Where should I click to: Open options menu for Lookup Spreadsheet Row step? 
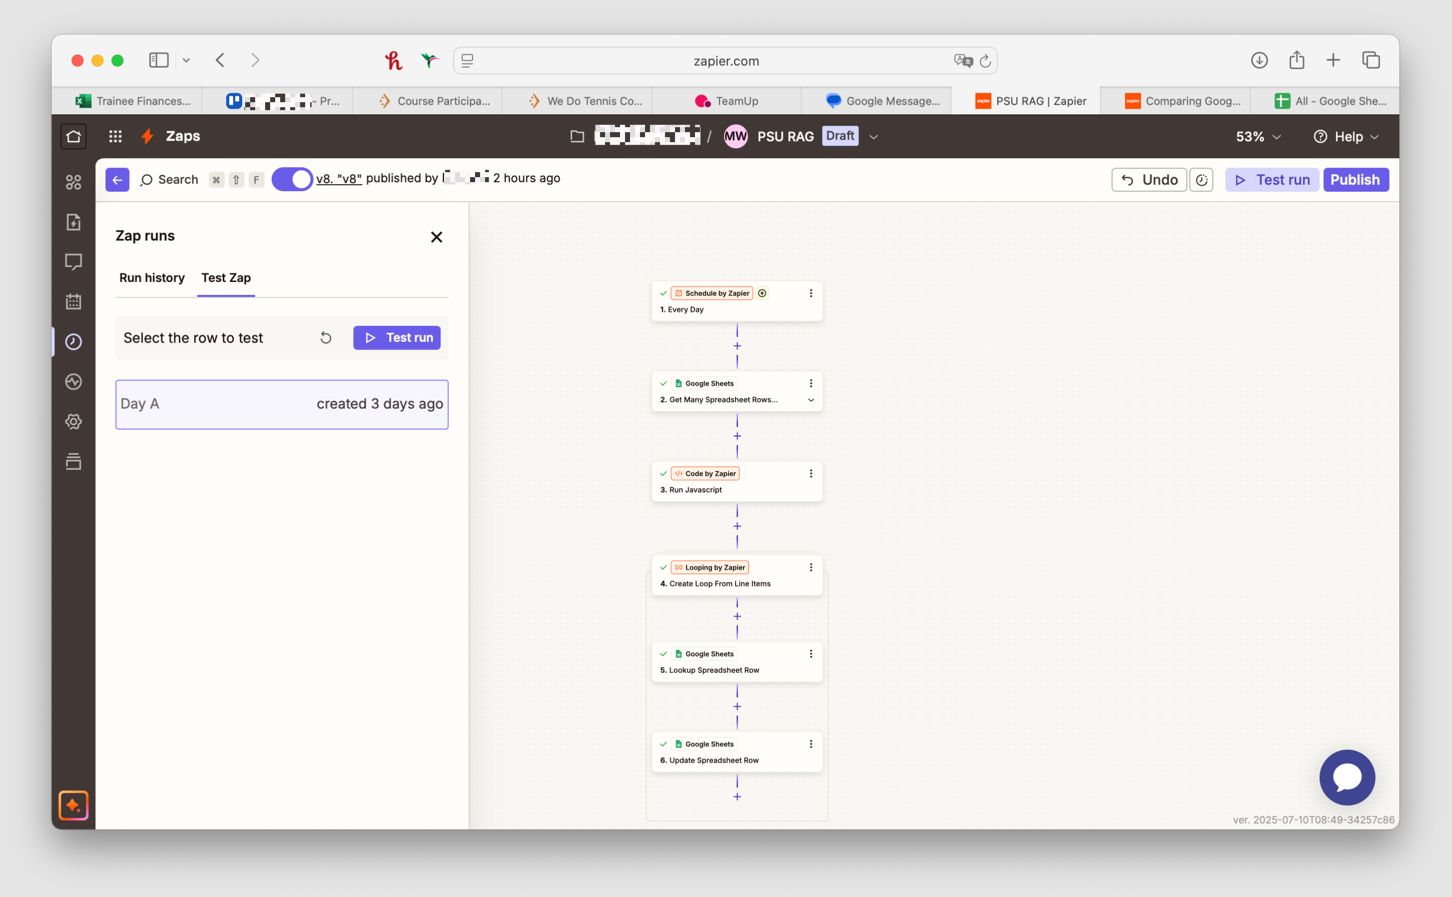[x=811, y=654]
